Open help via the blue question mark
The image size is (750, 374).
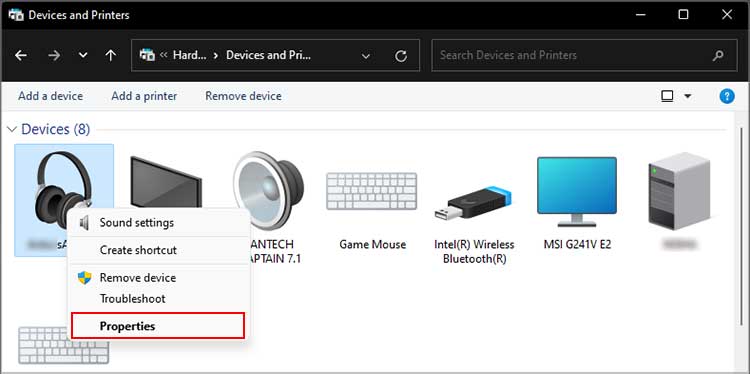point(727,96)
